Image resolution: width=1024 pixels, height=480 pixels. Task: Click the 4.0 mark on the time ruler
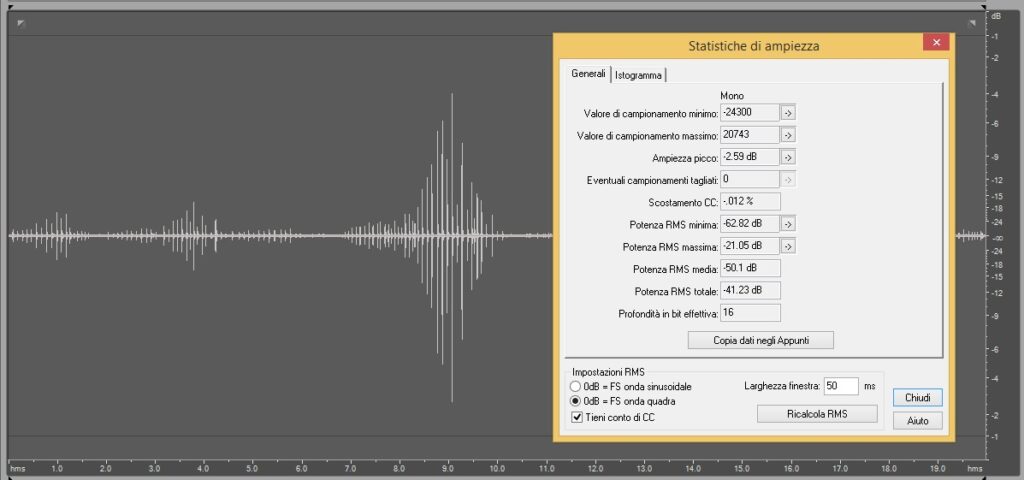coord(203,468)
